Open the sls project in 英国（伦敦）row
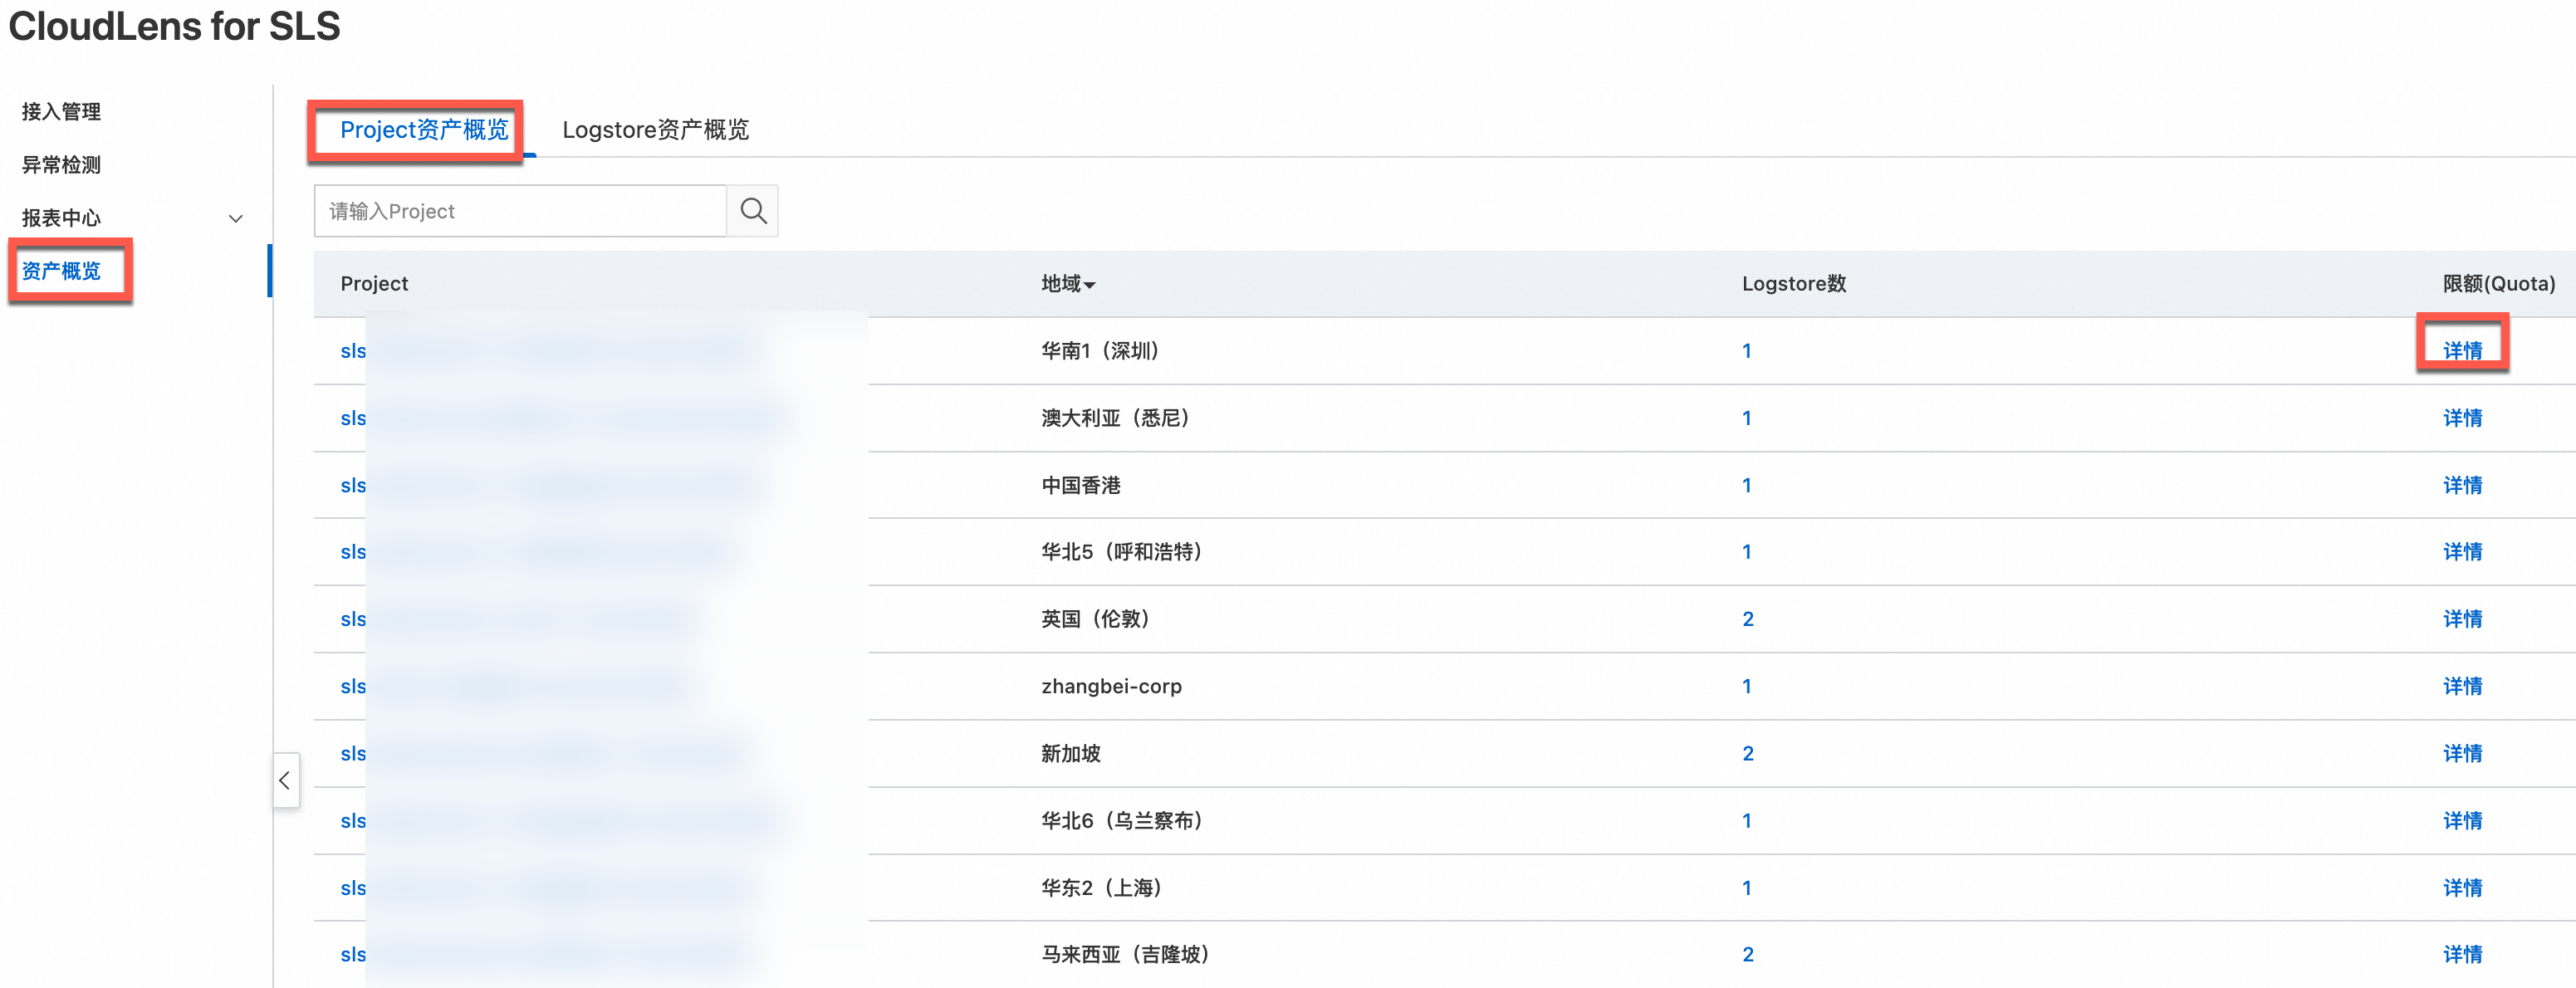 click(353, 619)
